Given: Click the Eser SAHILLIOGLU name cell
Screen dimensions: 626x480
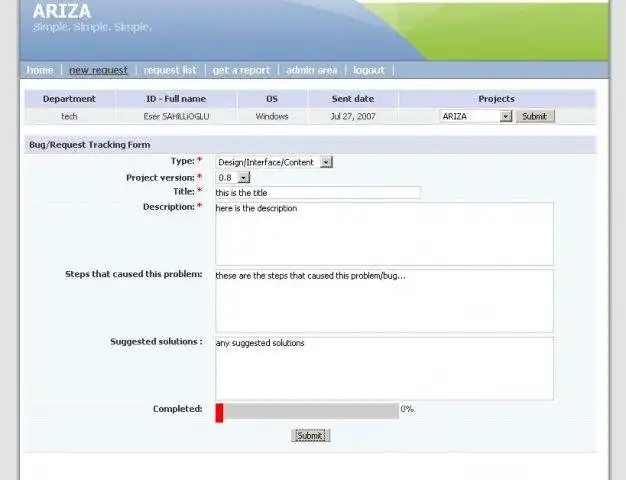Looking at the screenshot, I should pos(176,116).
